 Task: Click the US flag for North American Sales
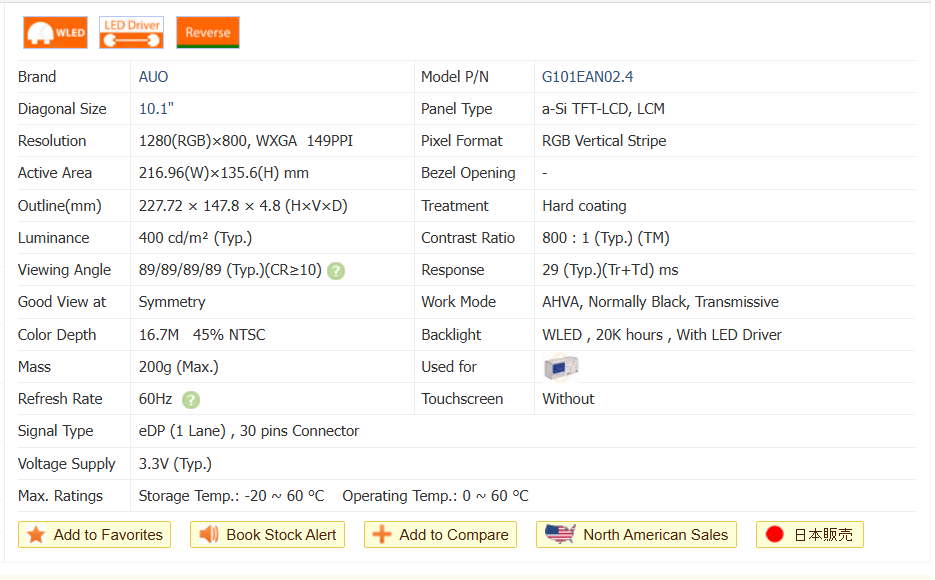560,535
